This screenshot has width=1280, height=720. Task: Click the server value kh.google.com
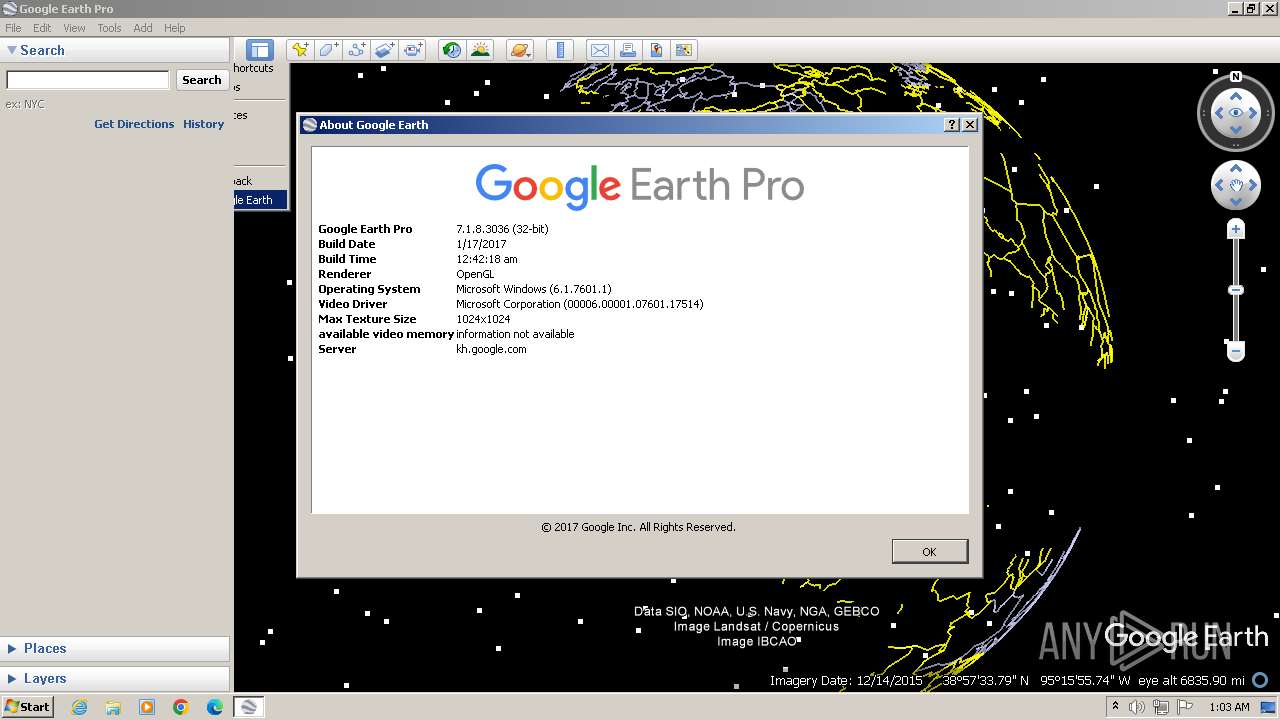pyautogui.click(x=491, y=349)
